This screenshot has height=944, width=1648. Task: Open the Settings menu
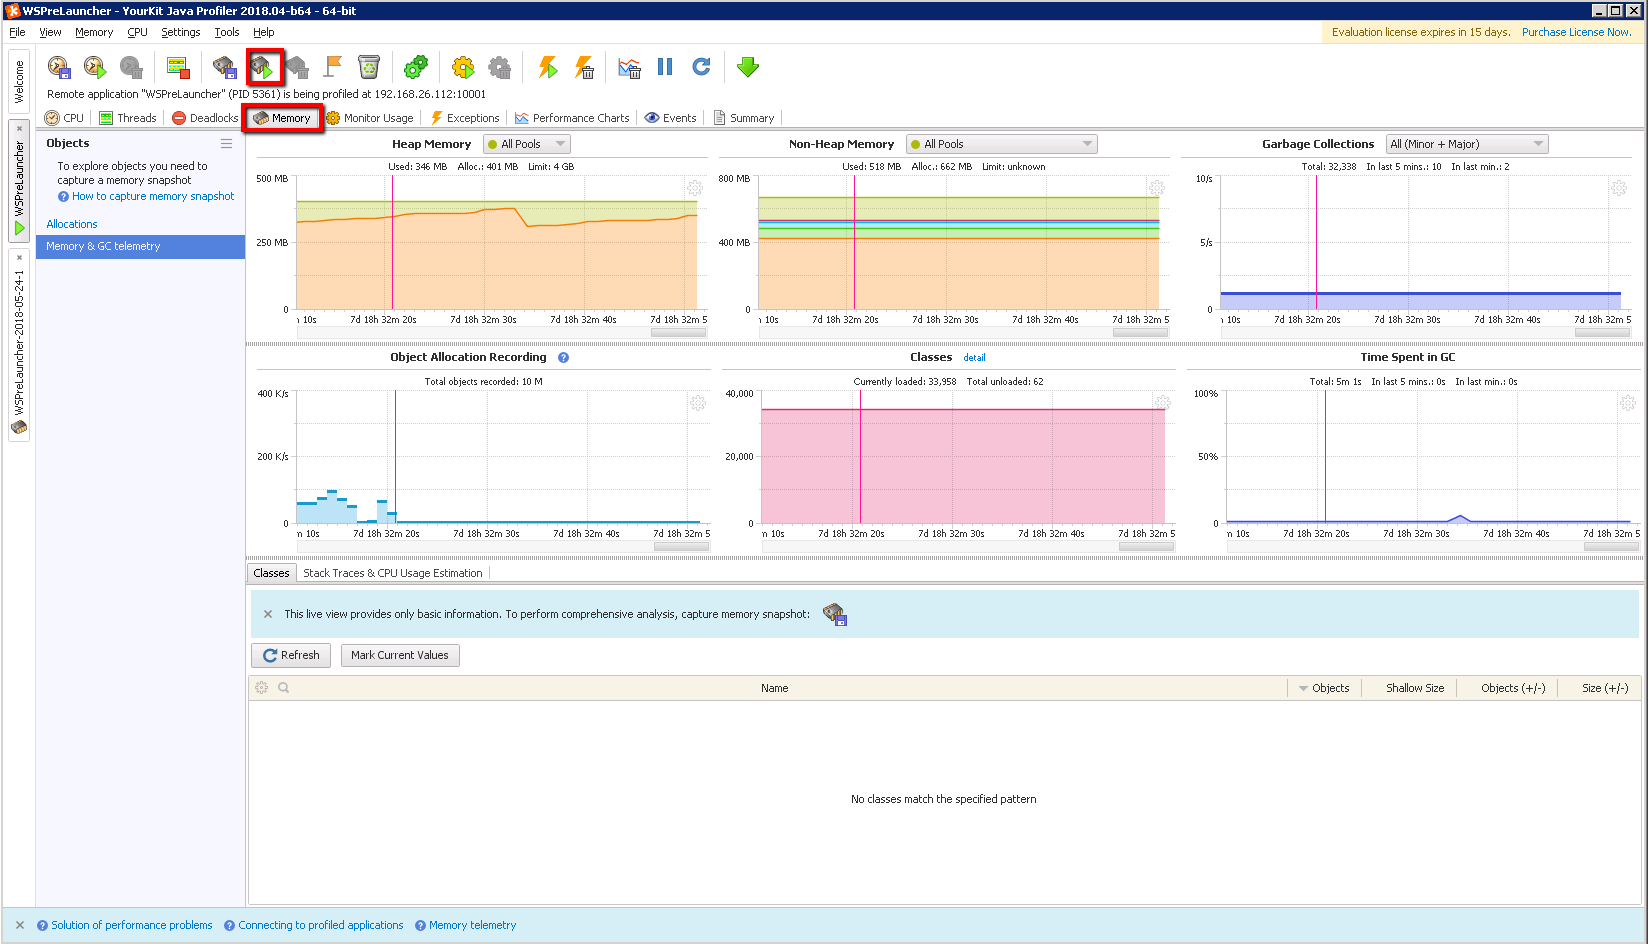[180, 32]
